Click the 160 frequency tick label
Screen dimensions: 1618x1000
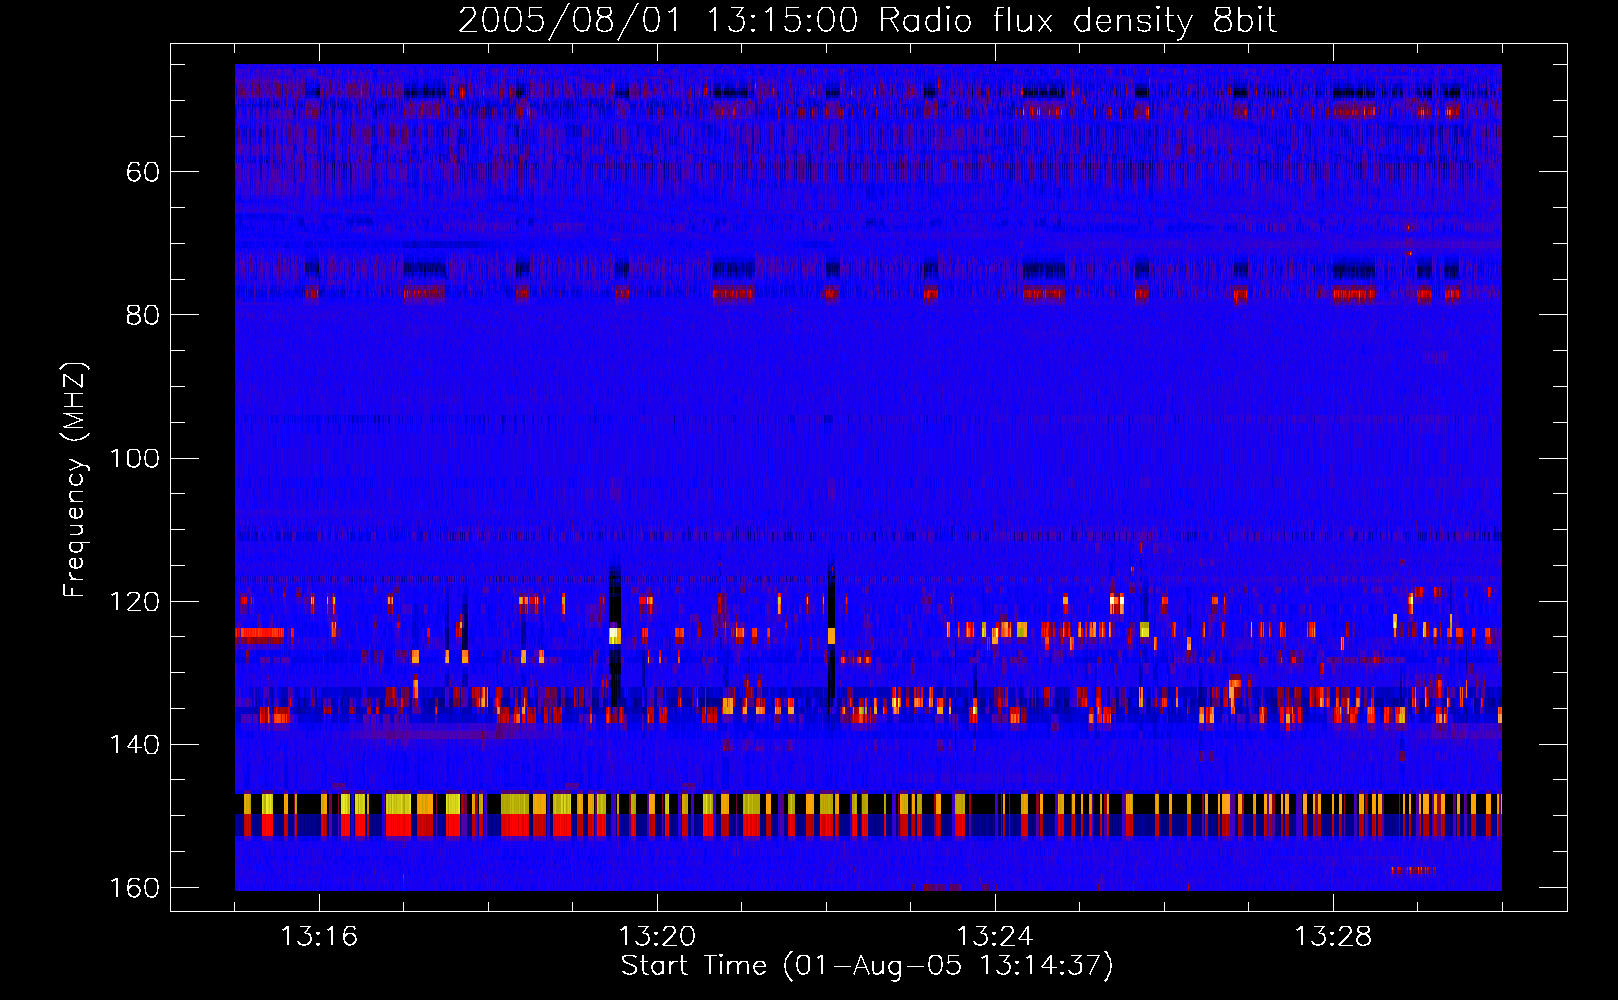coord(134,888)
